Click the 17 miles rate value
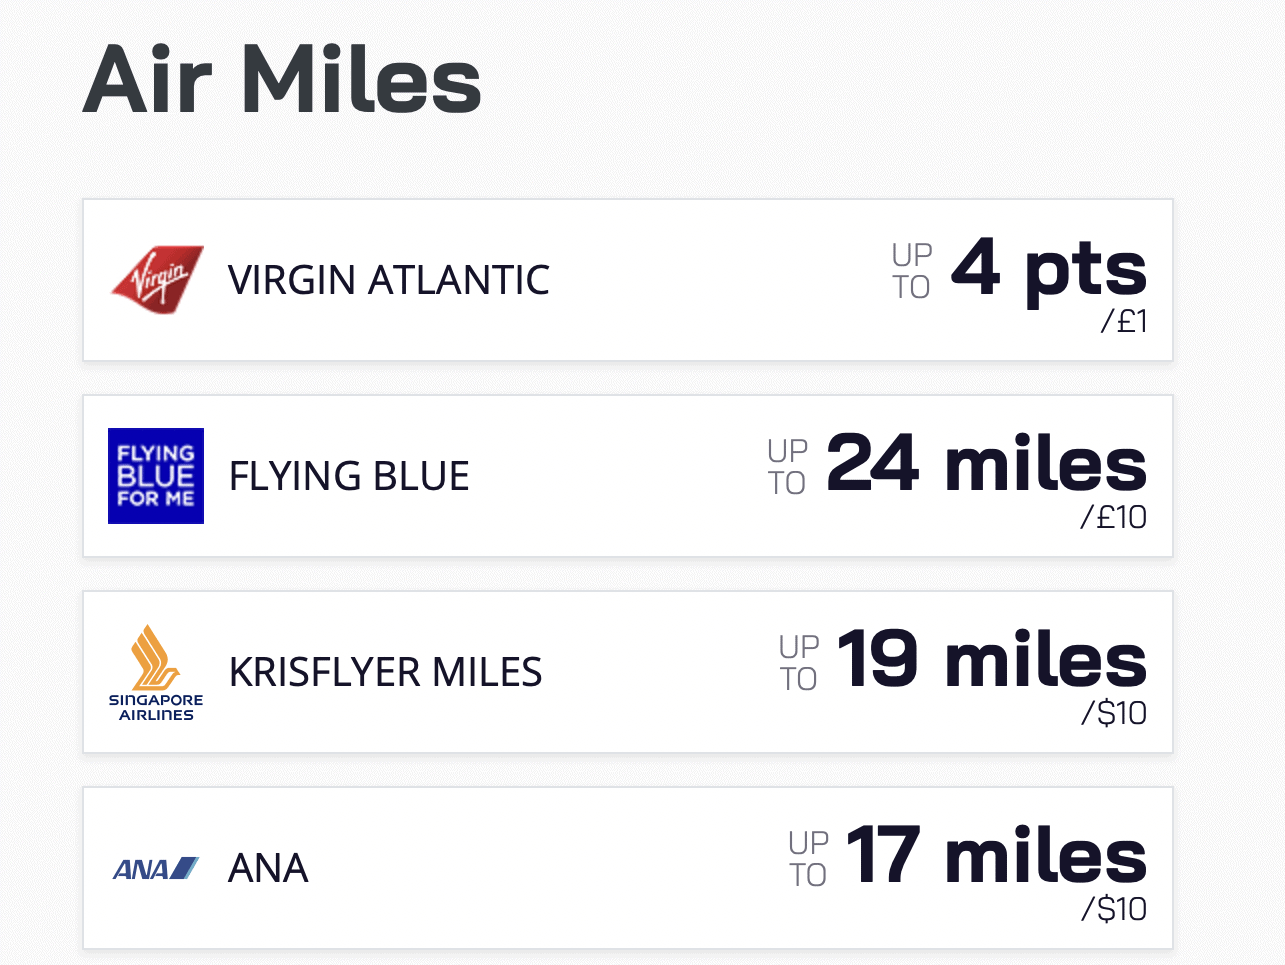 click(x=997, y=855)
